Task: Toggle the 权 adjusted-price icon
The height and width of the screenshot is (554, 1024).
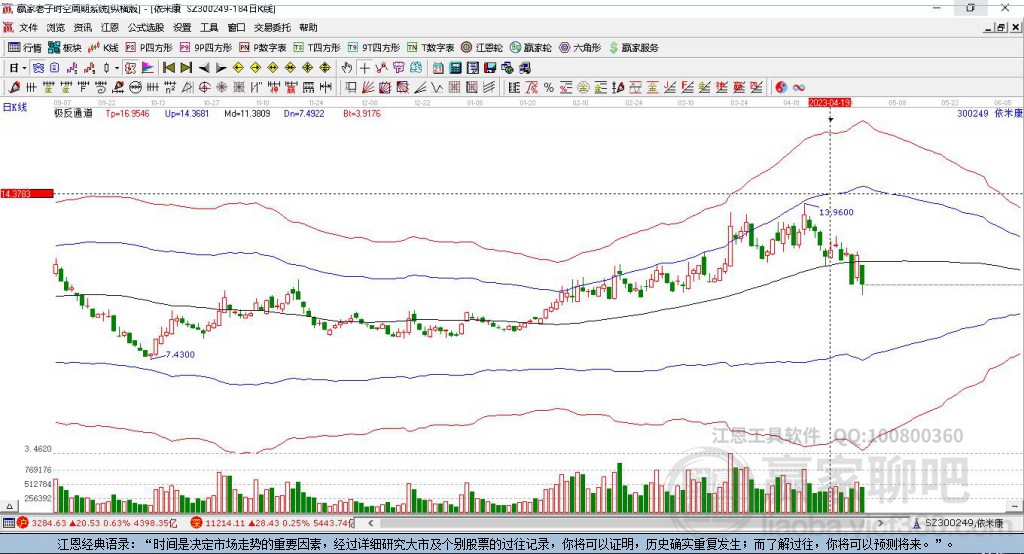Action: coord(130,68)
